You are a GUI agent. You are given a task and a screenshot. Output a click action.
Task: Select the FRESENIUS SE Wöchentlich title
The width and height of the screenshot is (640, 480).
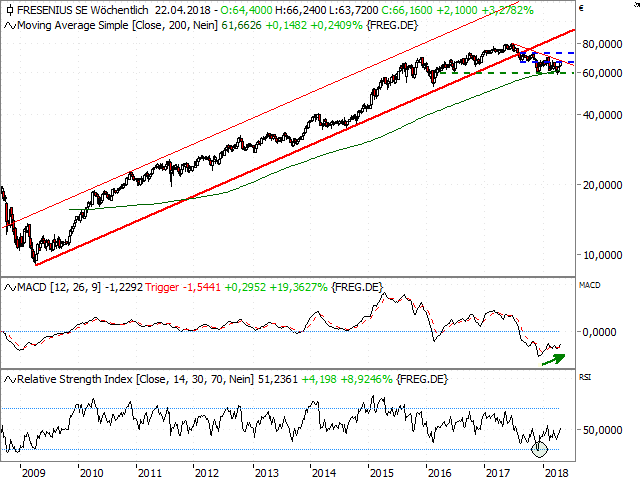83,10
